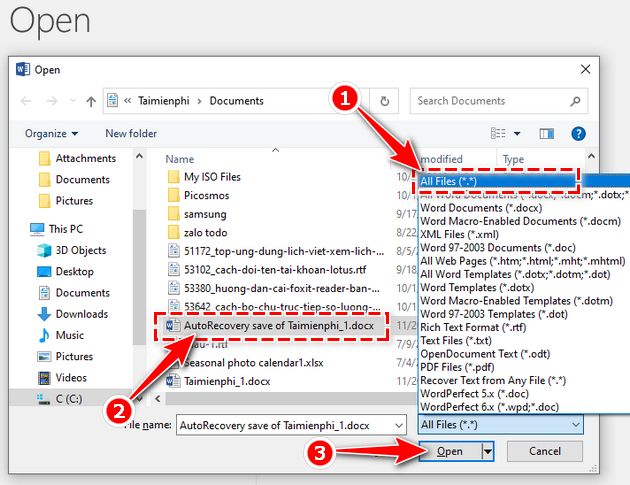630x485 pixels.
Task: Click the Cancel button
Action: [x=544, y=451]
